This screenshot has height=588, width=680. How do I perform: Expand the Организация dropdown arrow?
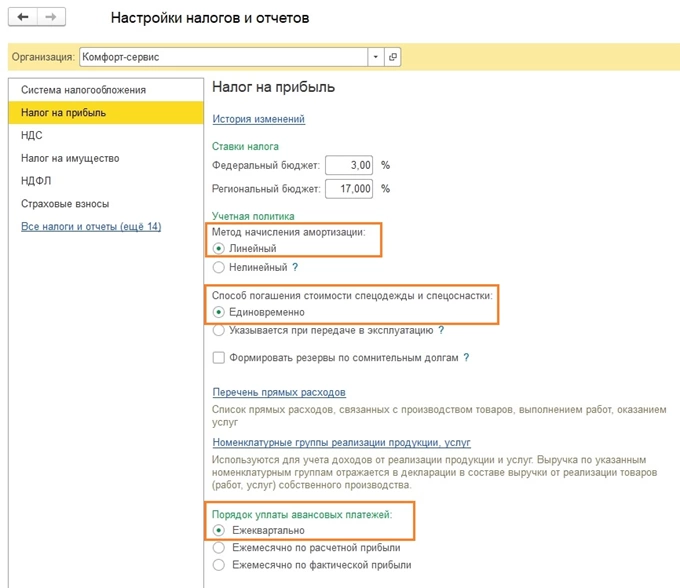[x=376, y=57]
